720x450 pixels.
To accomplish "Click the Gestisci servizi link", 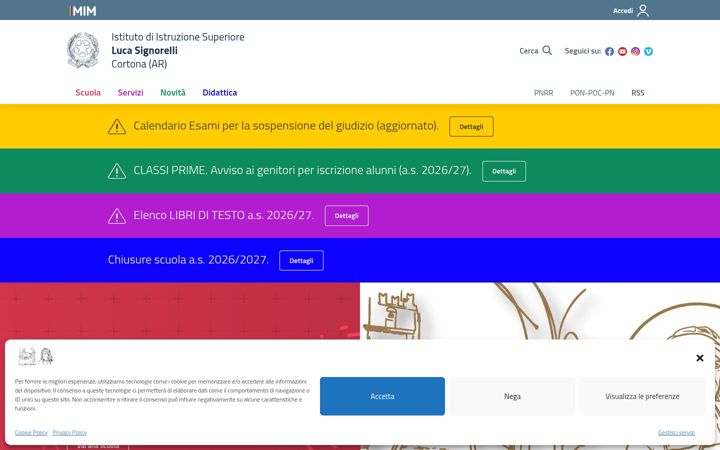I will tap(676, 433).
